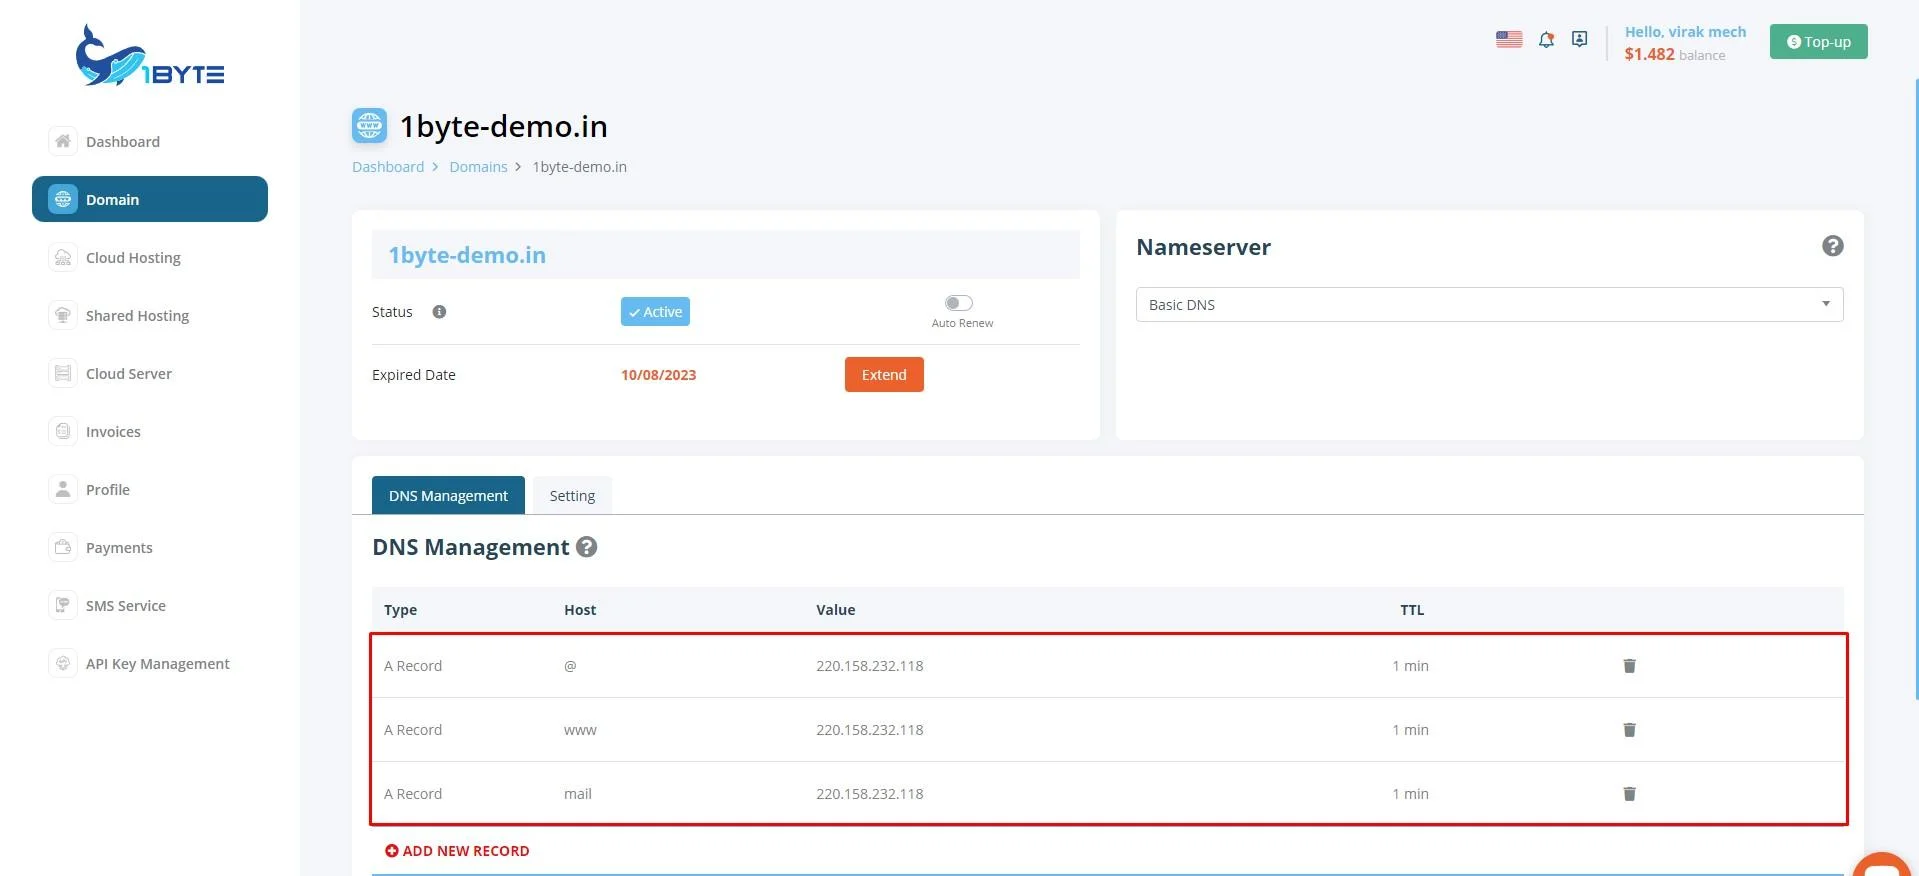Go to Dashboard breadcrumb link

[388, 167]
